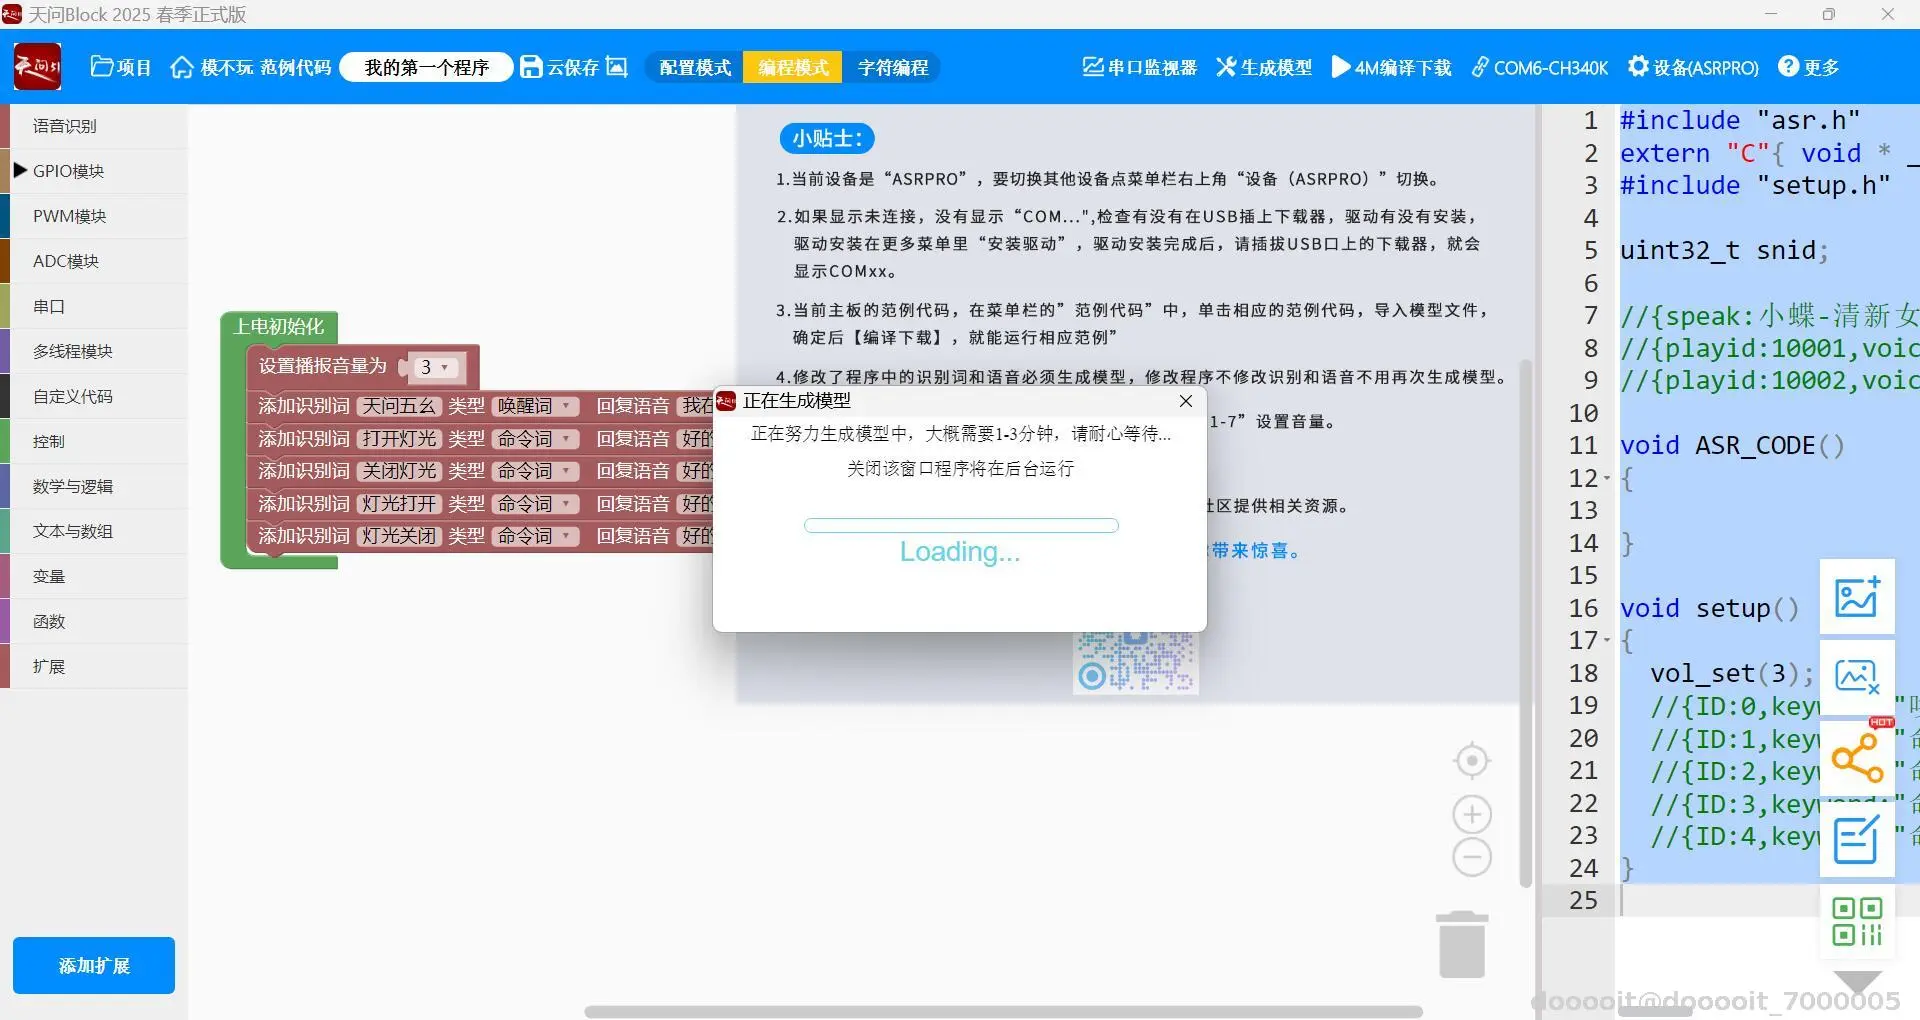Viewport: 1920px width, 1020px height.
Task: Click the 添加扩展 button in the sidebar
Action: [93, 966]
